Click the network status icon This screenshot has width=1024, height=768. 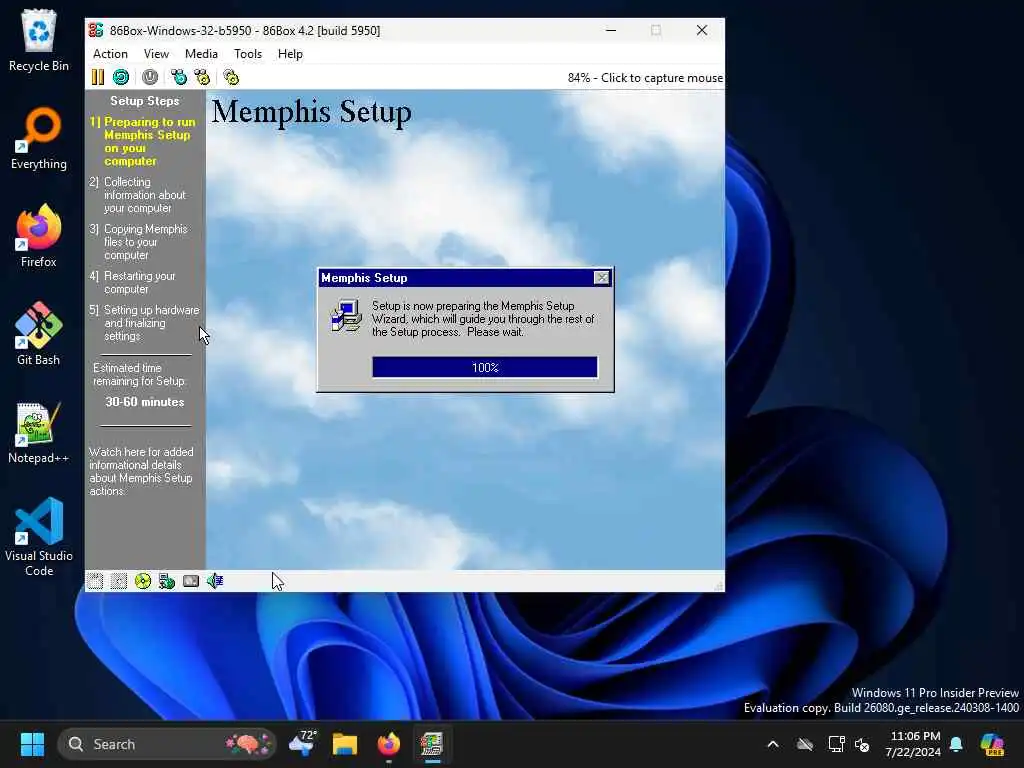167,581
